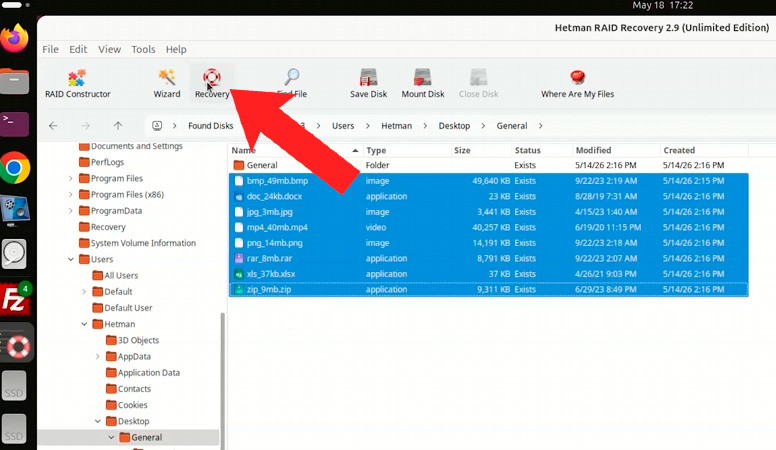Viewport: 776px width, 450px height.
Task: Click the computer root breadcrumb icon
Action: point(157,126)
